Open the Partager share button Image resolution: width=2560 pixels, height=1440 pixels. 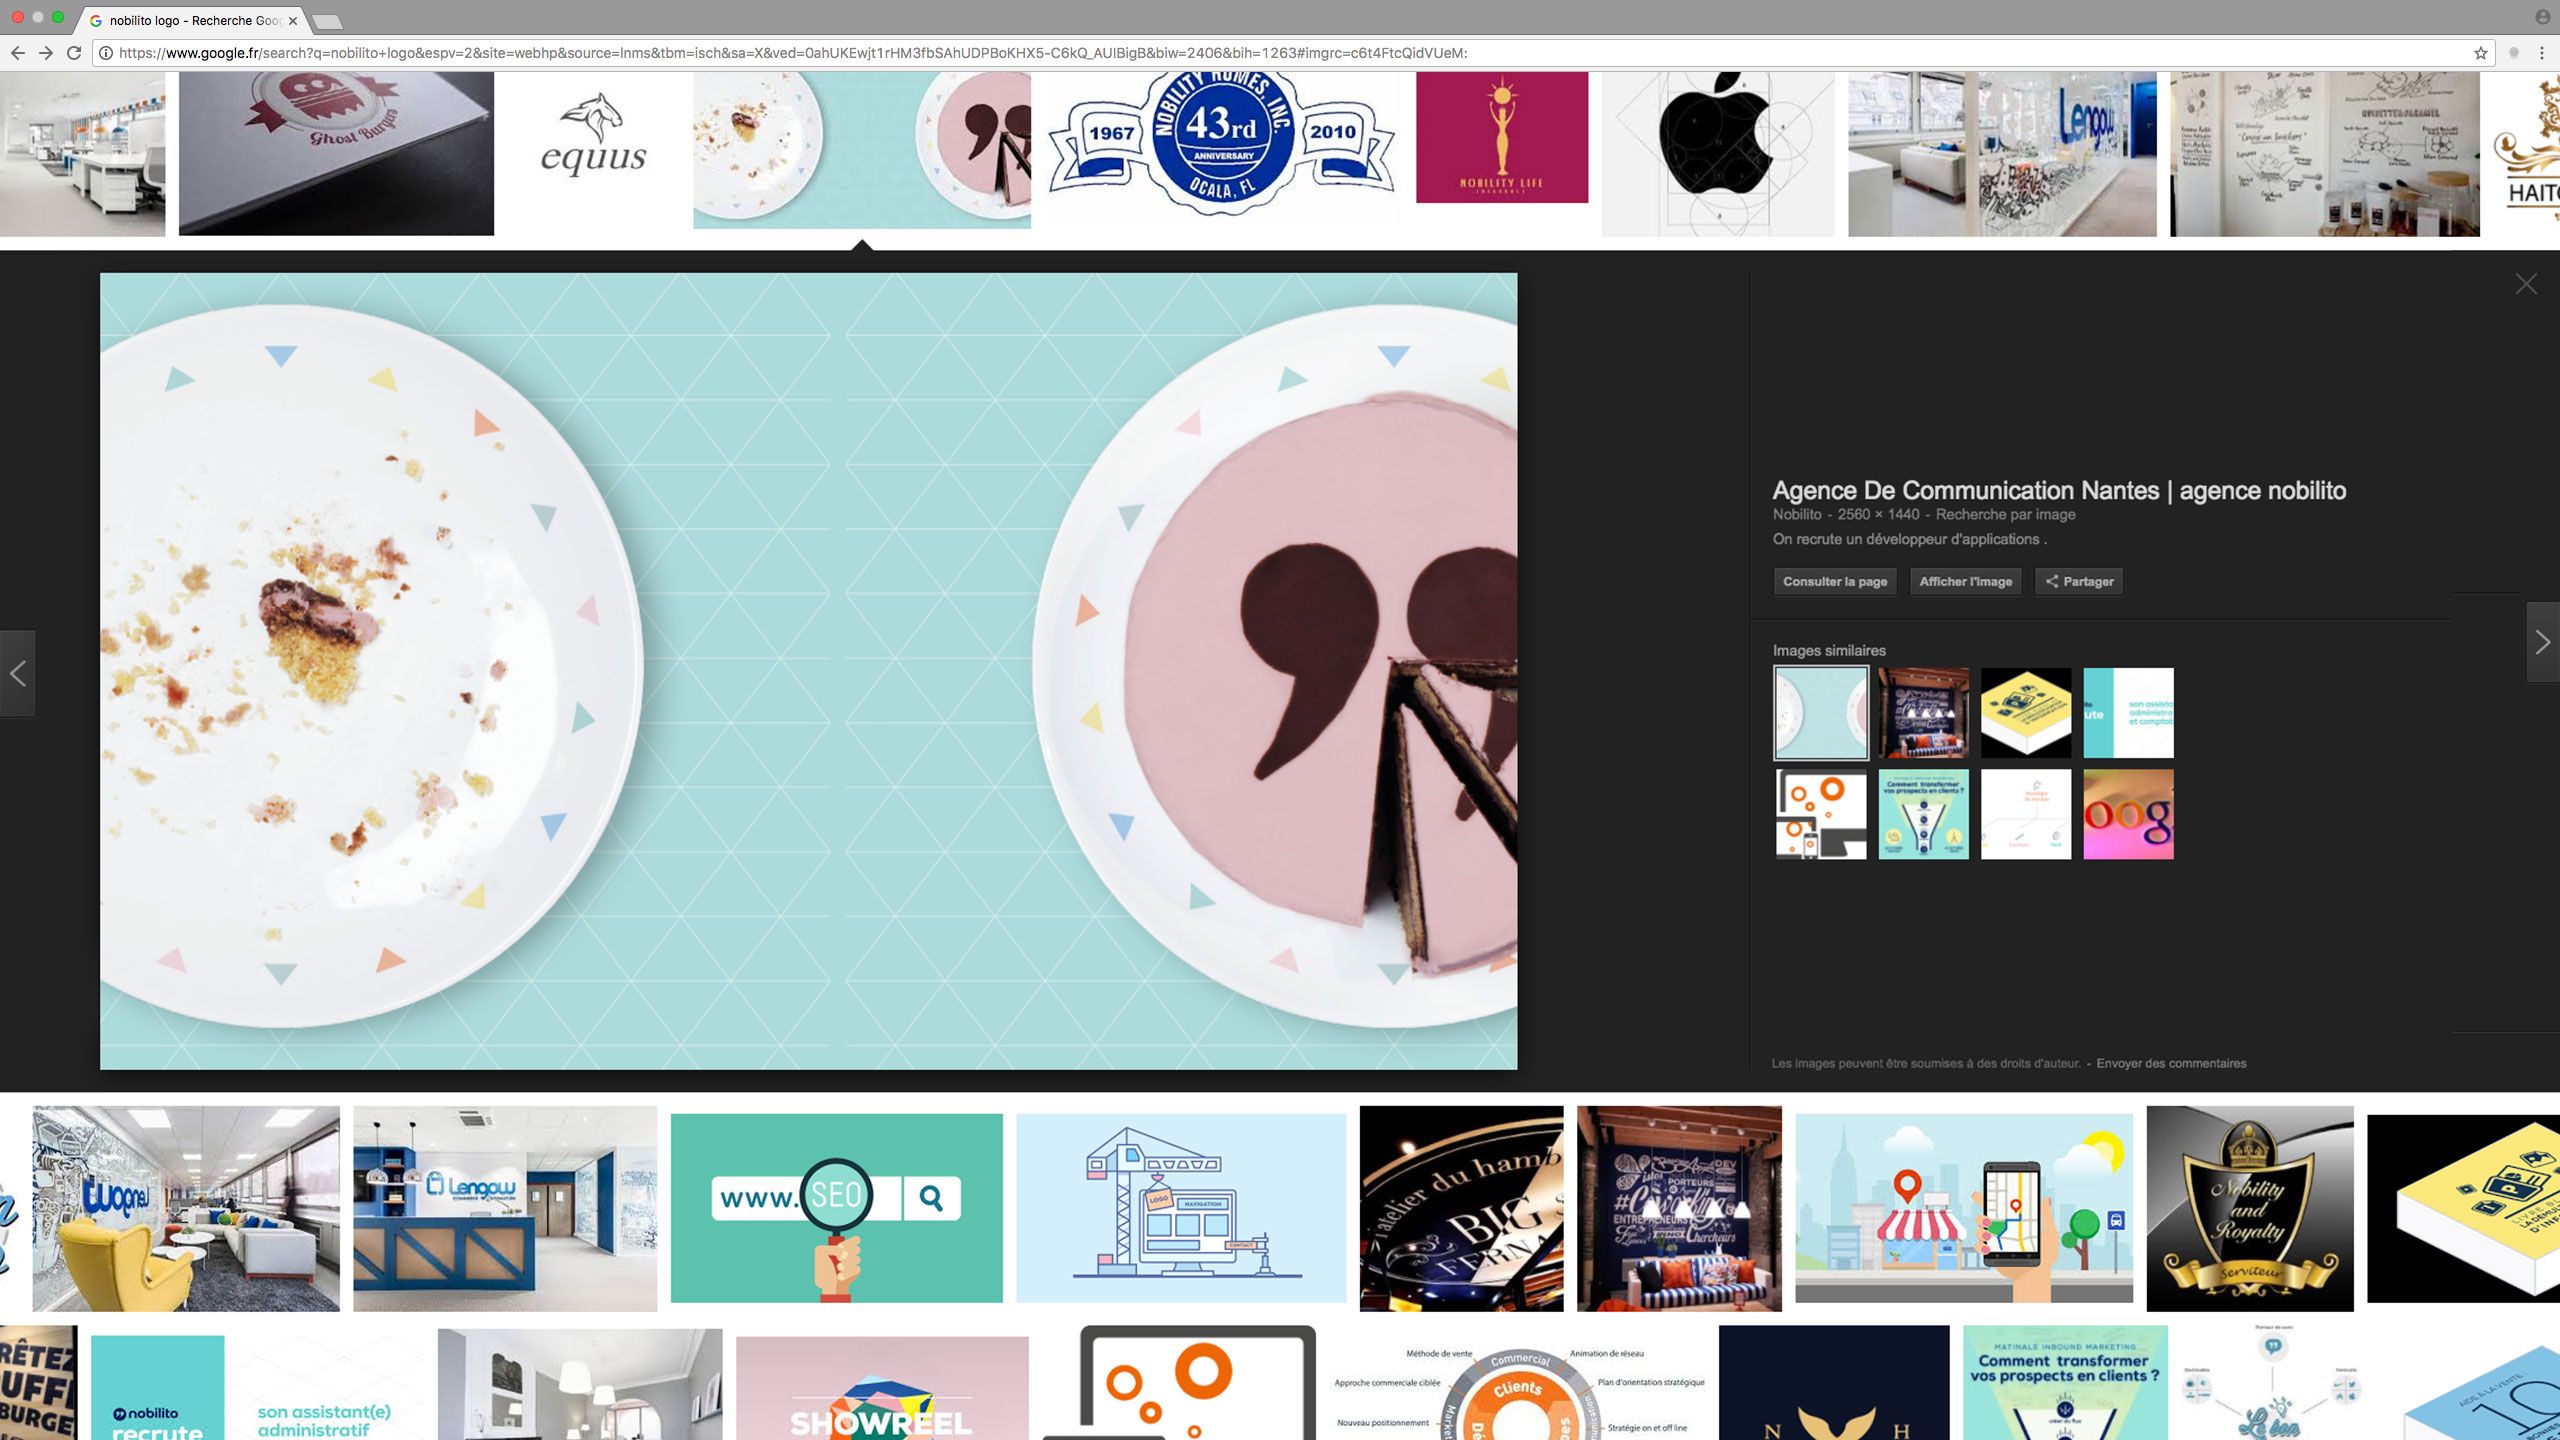tap(2079, 581)
